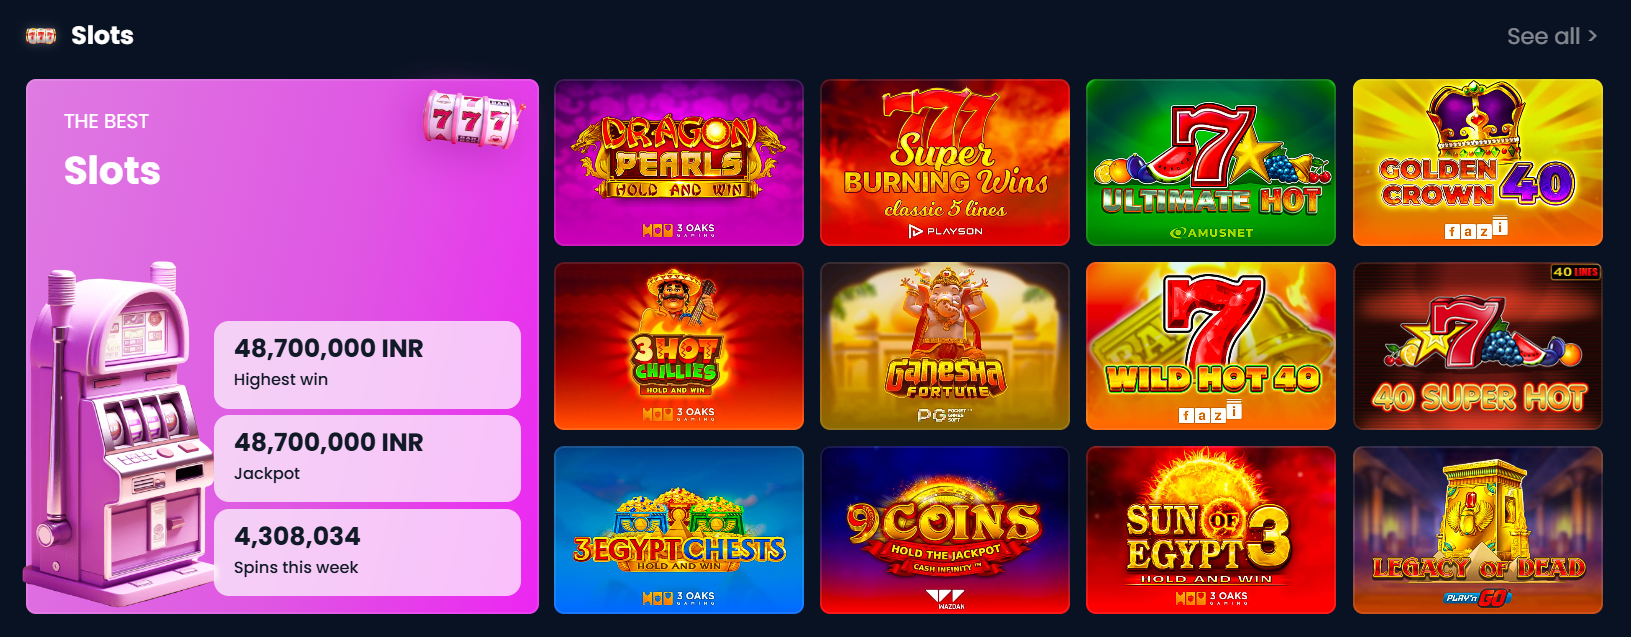Play 3 Hot Chillies slot
Screen dimensions: 1631x637
pos(679,346)
